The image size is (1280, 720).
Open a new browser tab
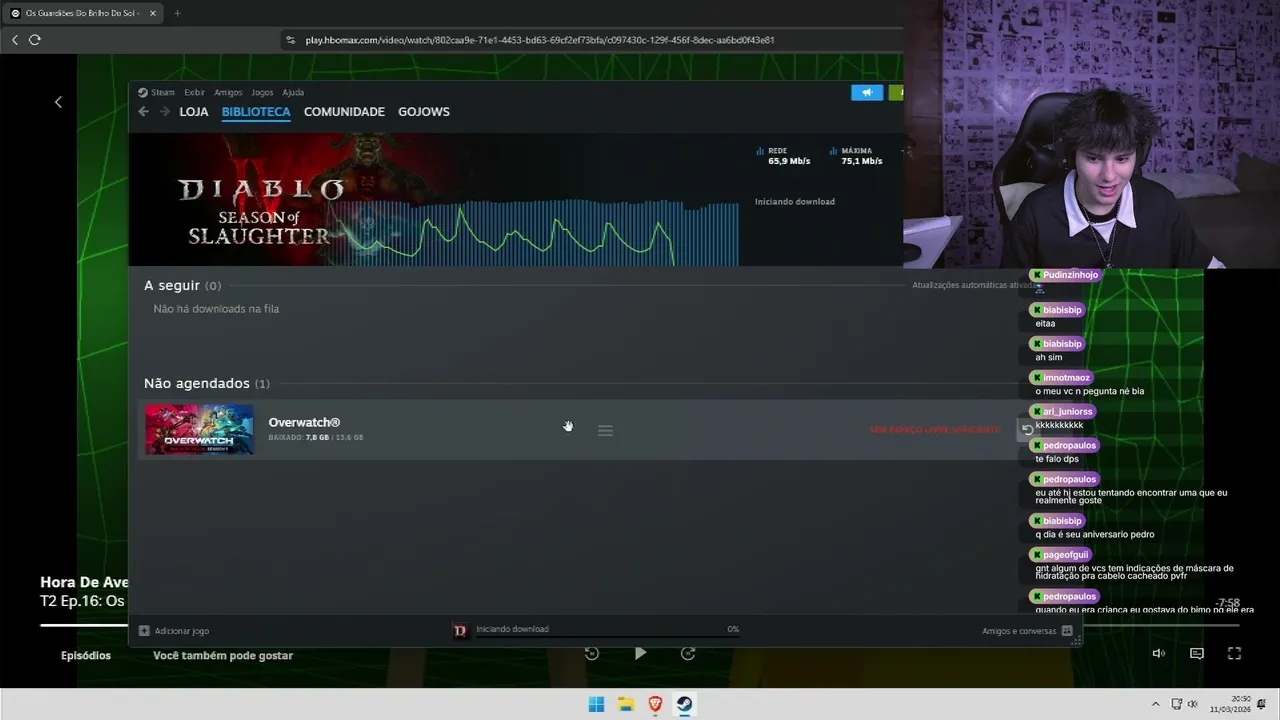point(177,13)
